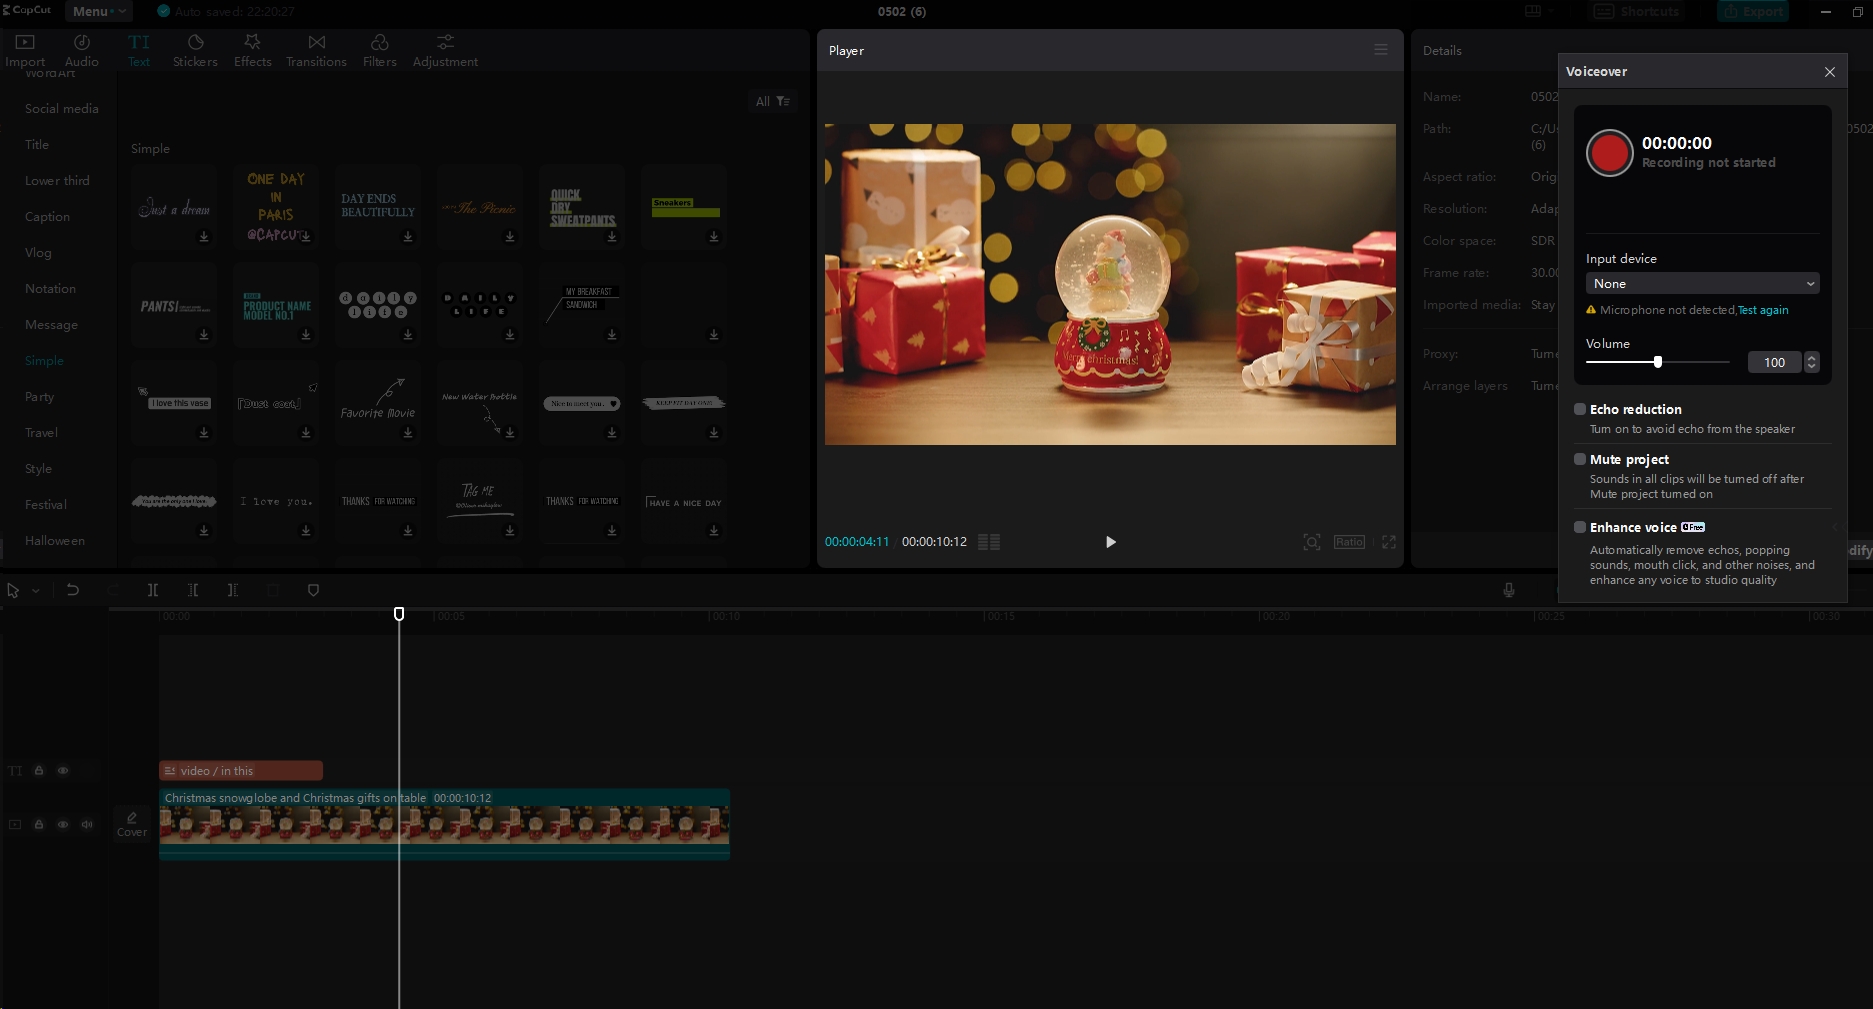
Task: Split the clip at the playhead
Action: tap(153, 591)
